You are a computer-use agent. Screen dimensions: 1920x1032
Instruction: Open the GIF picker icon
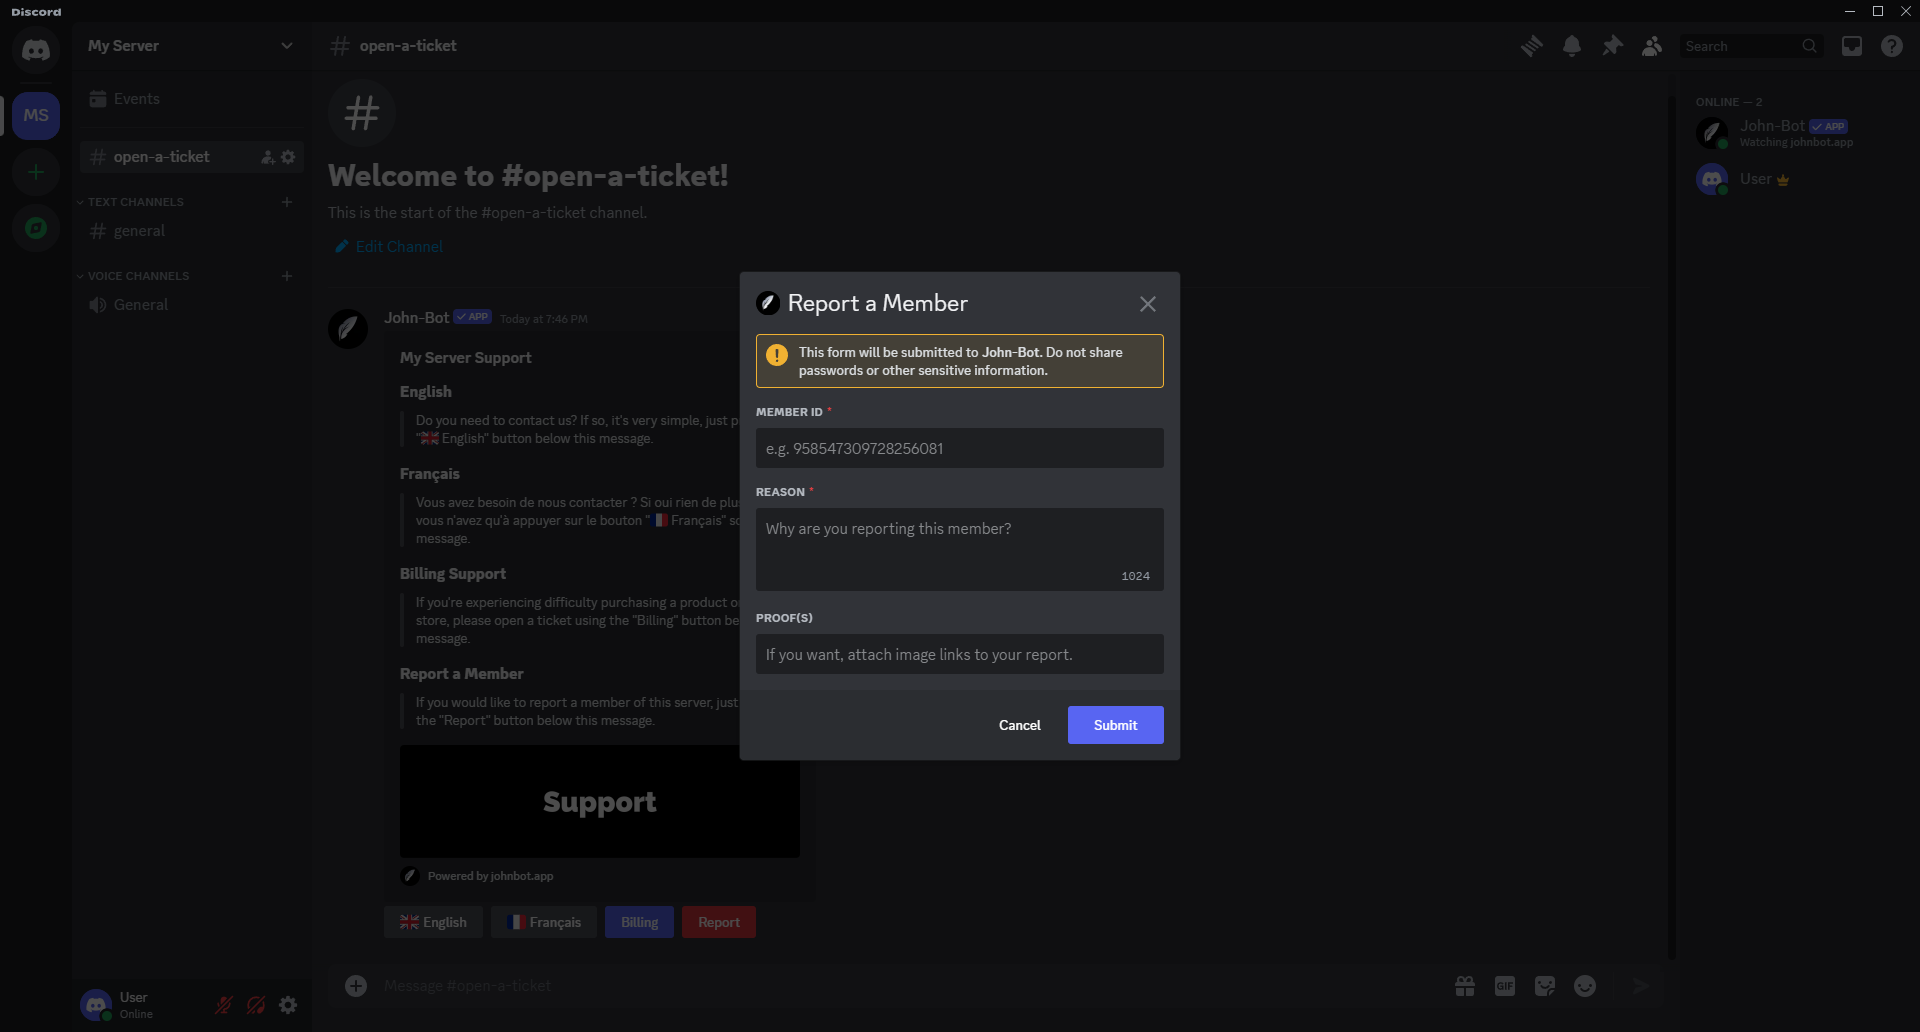pyautogui.click(x=1505, y=986)
